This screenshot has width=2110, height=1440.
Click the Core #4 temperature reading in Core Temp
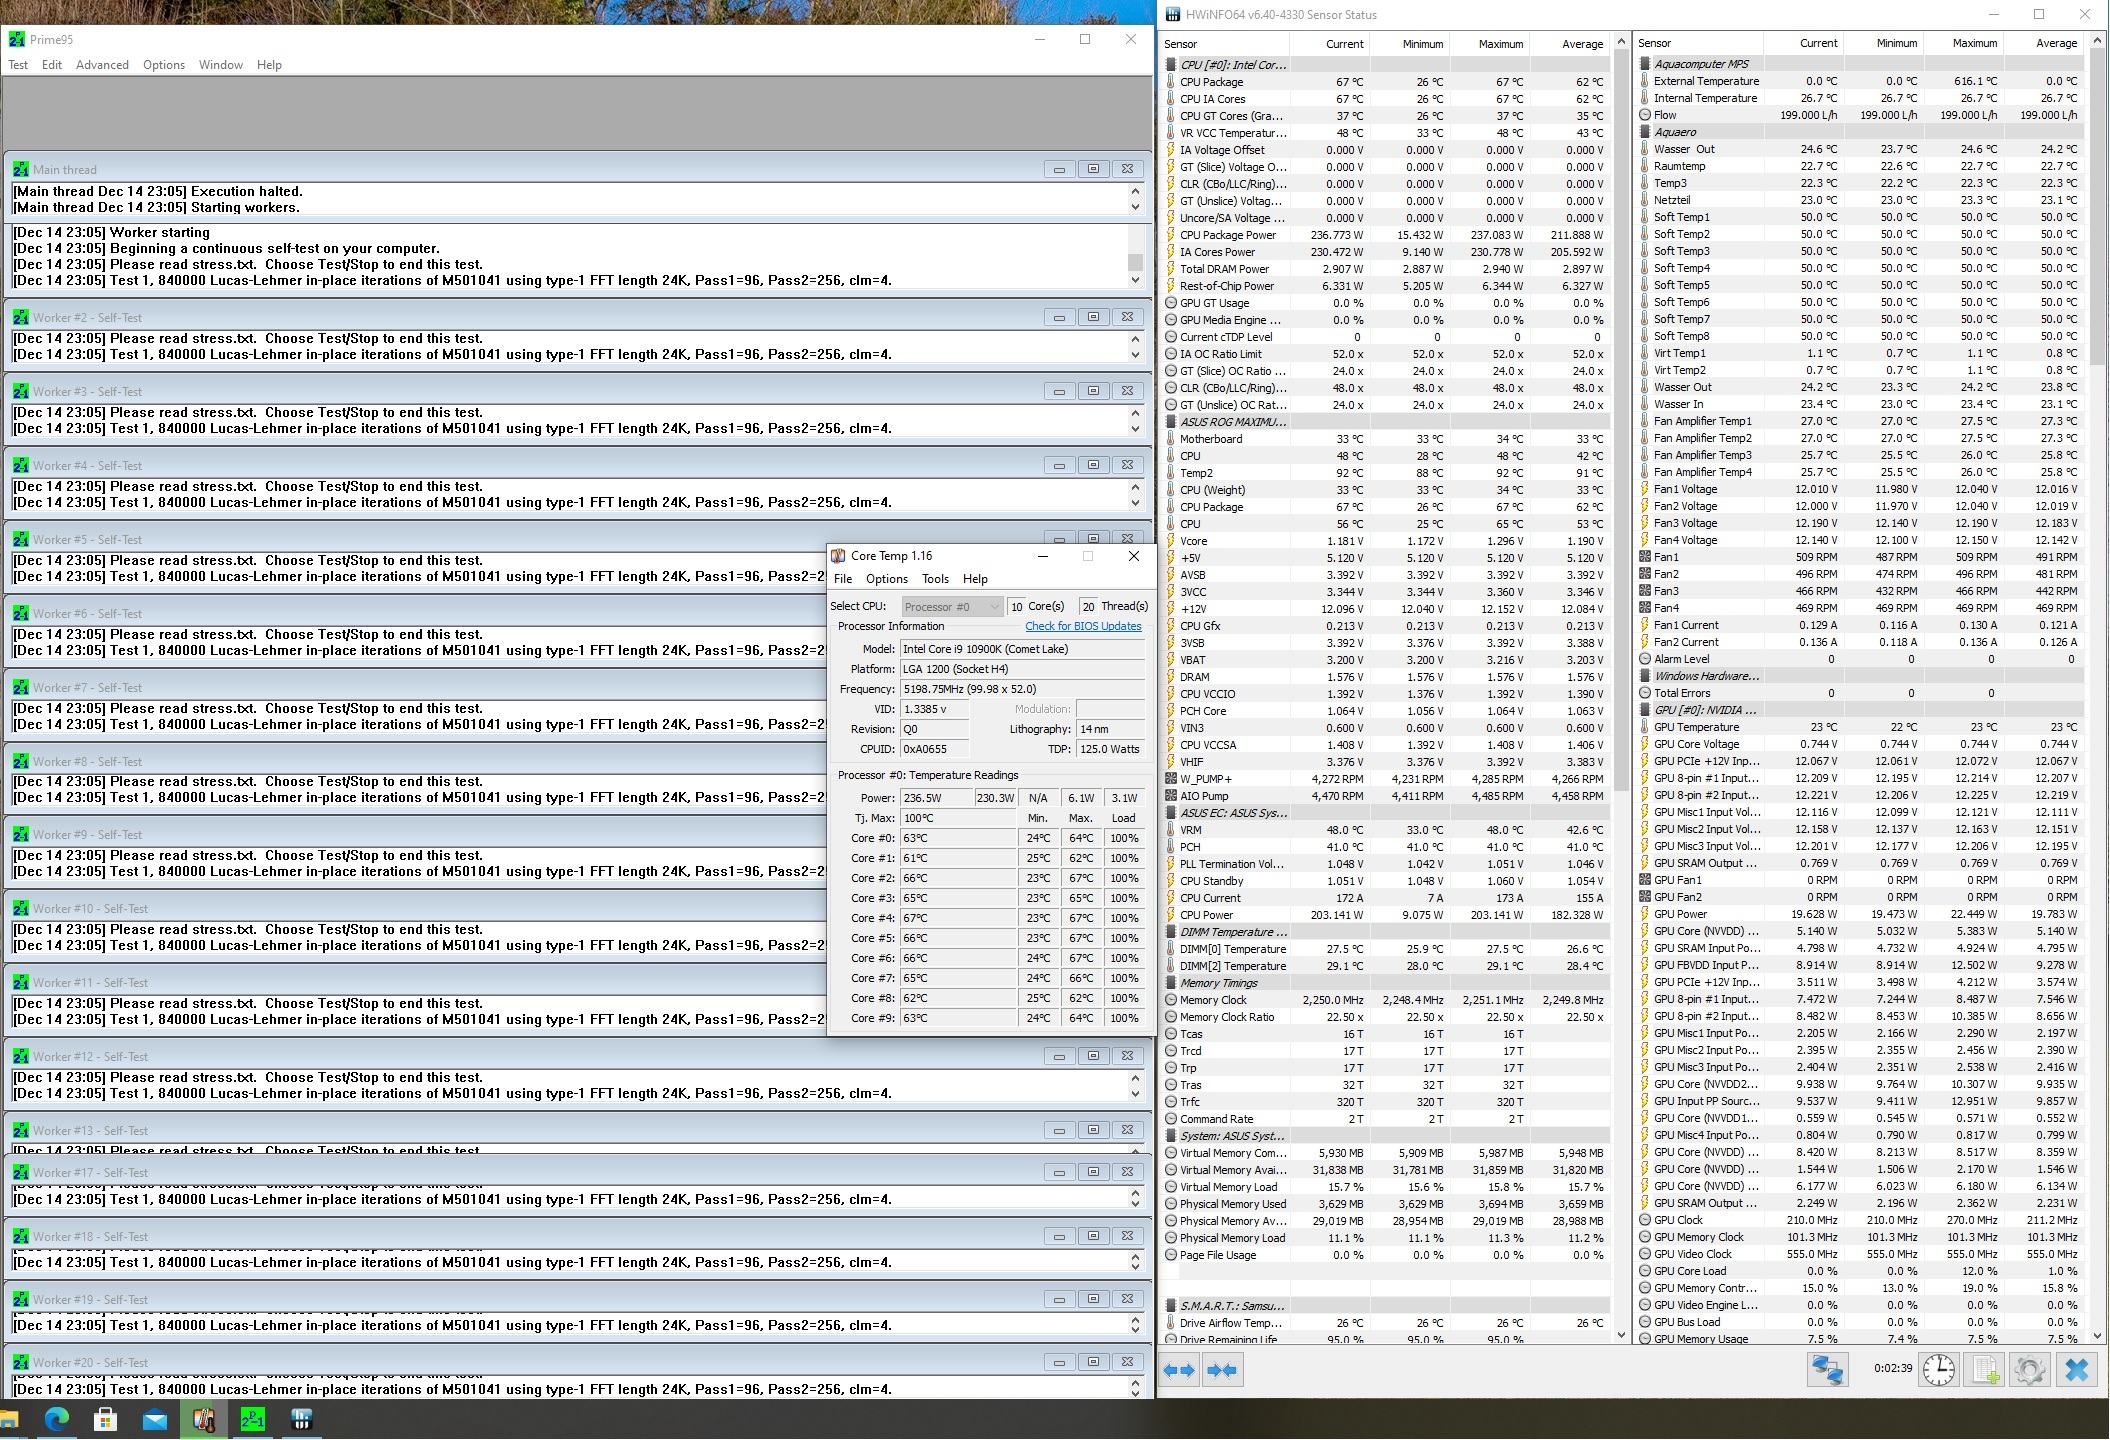tap(958, 918)
